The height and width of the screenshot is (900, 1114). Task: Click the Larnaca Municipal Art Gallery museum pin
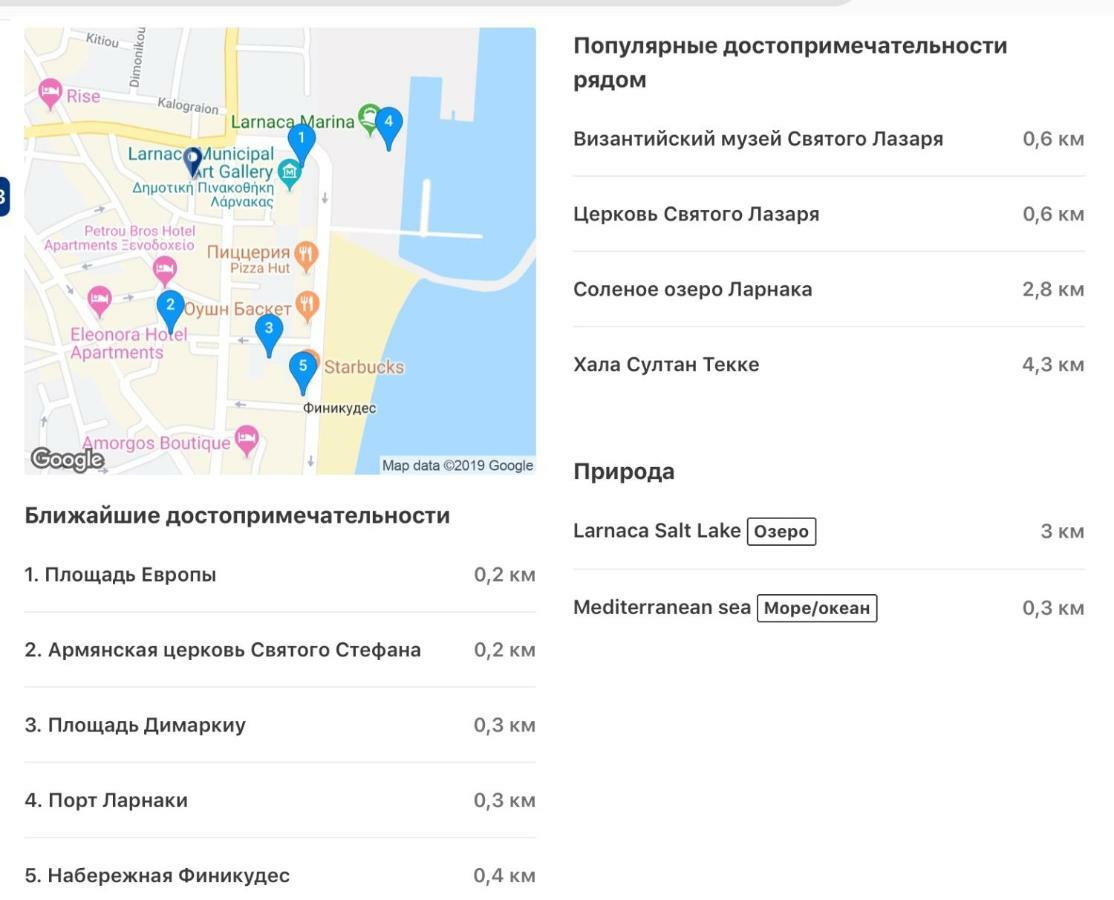289,174
